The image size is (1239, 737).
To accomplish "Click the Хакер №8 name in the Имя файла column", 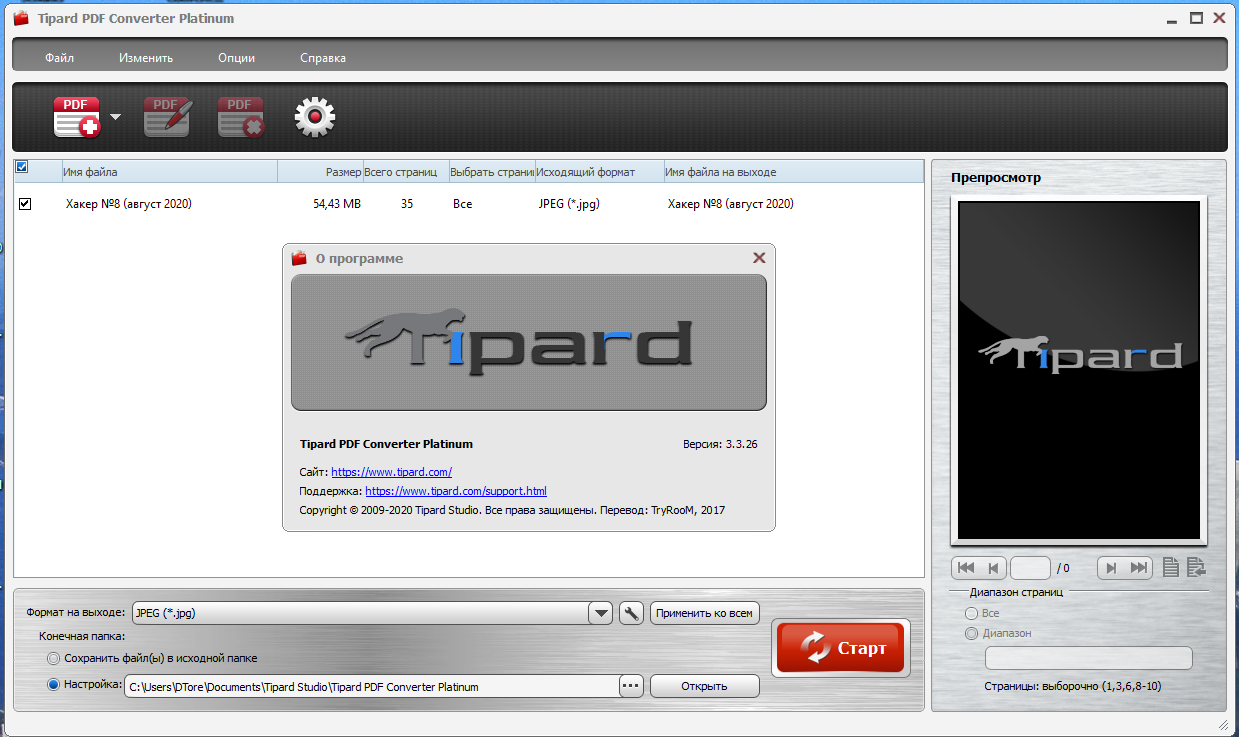I will pyautogui.click(x=128, y=204).
